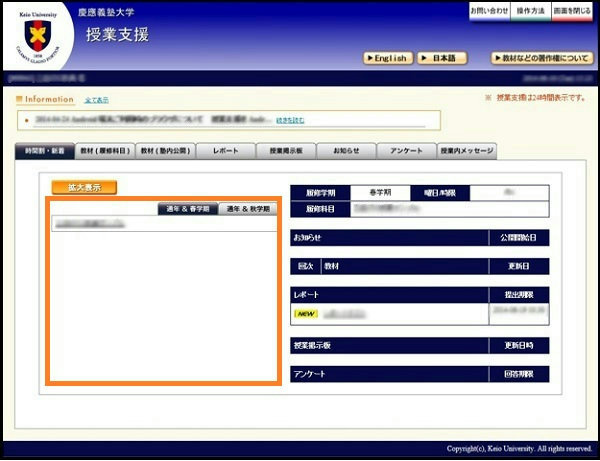The width and height of the screenshot is (600, 461).
Task: Open the 続きを読む read more link
Action: (290, 120)
